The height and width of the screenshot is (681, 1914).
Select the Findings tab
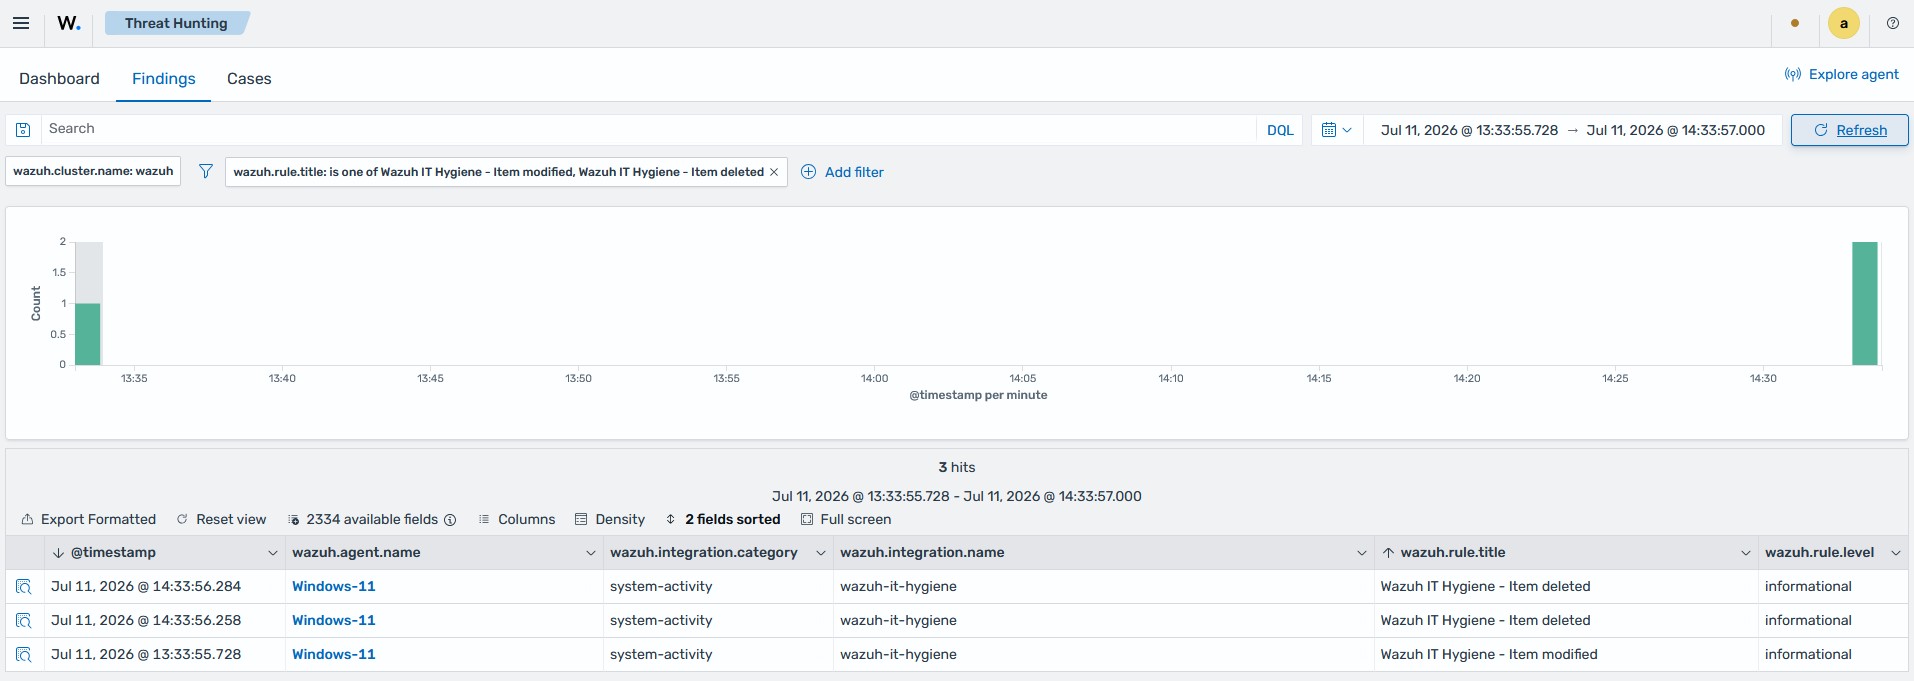click(164, 78)
